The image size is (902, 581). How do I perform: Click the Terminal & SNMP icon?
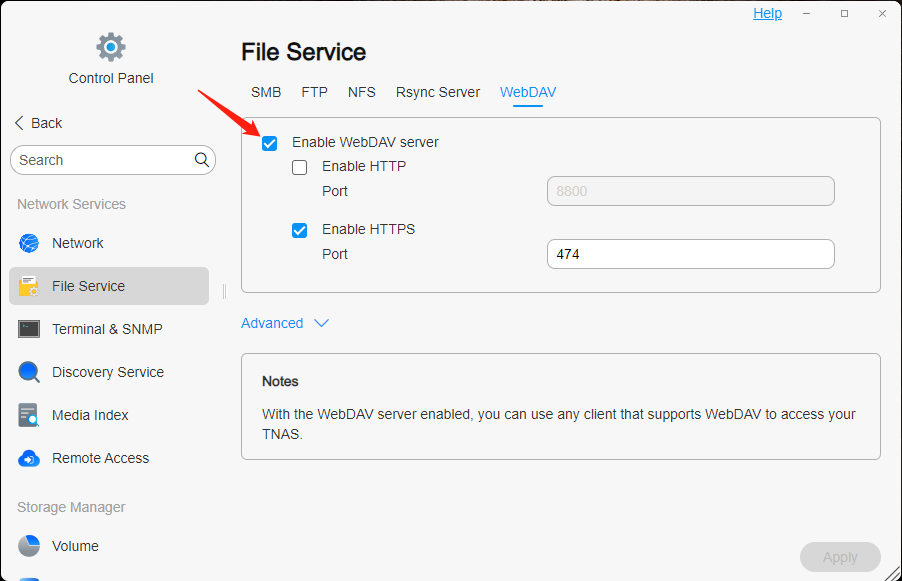coord(29,329)
